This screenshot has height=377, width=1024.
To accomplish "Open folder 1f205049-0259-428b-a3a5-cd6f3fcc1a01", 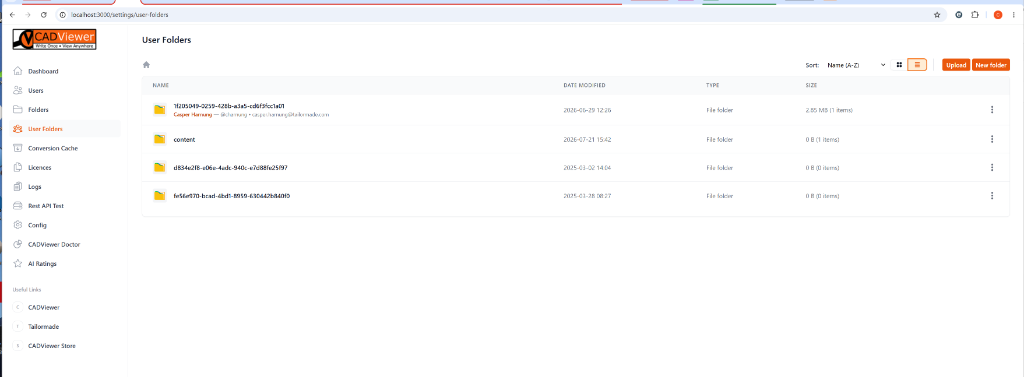I will pos(229,105).
